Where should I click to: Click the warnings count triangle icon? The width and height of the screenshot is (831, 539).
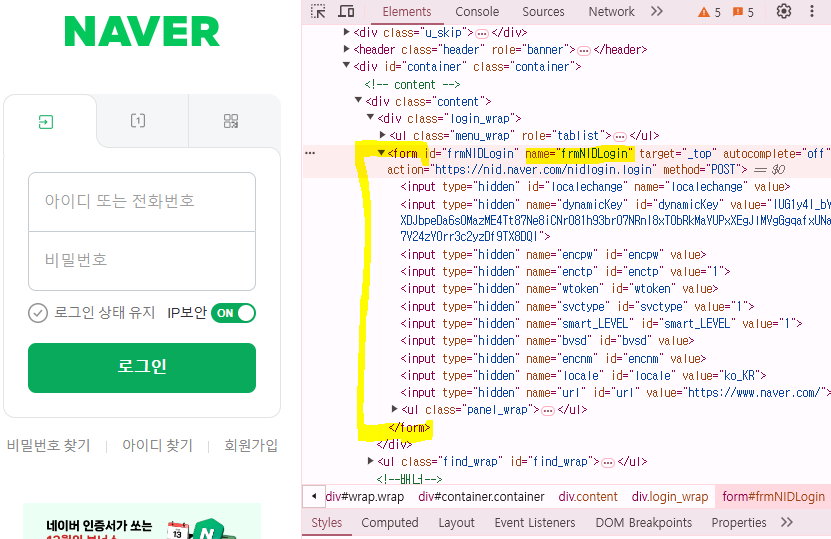pyautogui.click(x=704, y=12)
